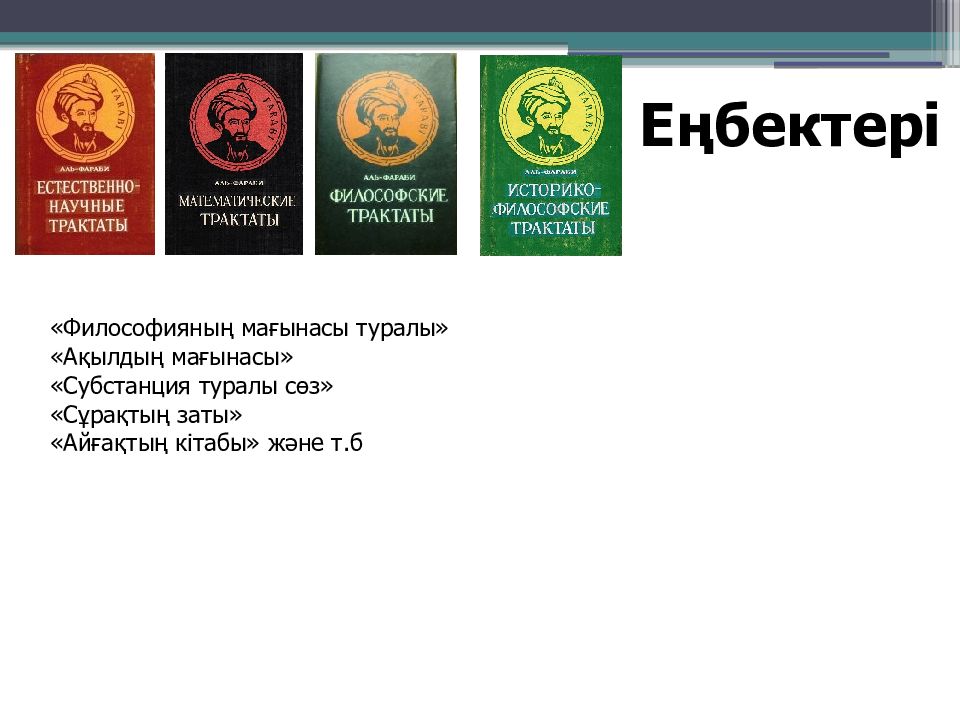Viewport: 960px width, 720px height.
Task: Click the line «Сұрақтың заты»
Action: 146,414
